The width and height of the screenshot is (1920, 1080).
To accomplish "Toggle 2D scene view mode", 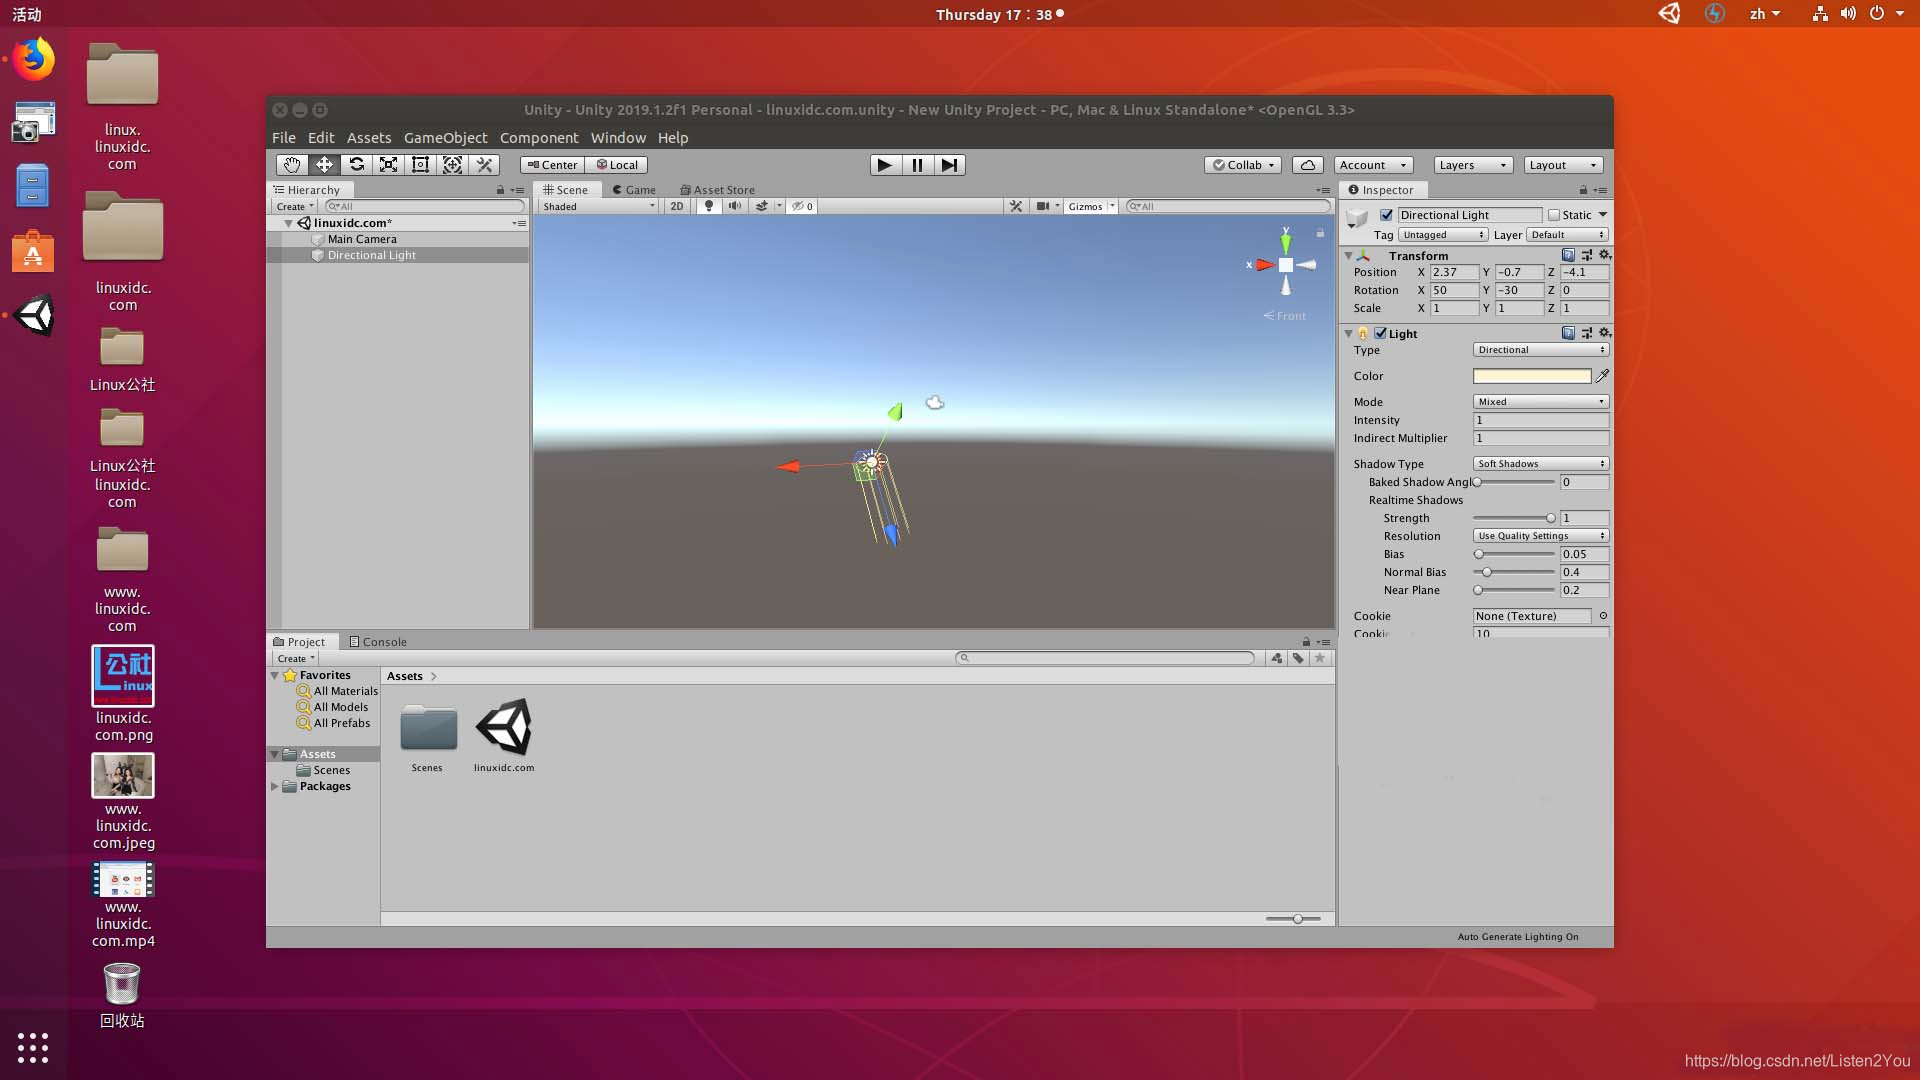I will (x=677, y=206).
